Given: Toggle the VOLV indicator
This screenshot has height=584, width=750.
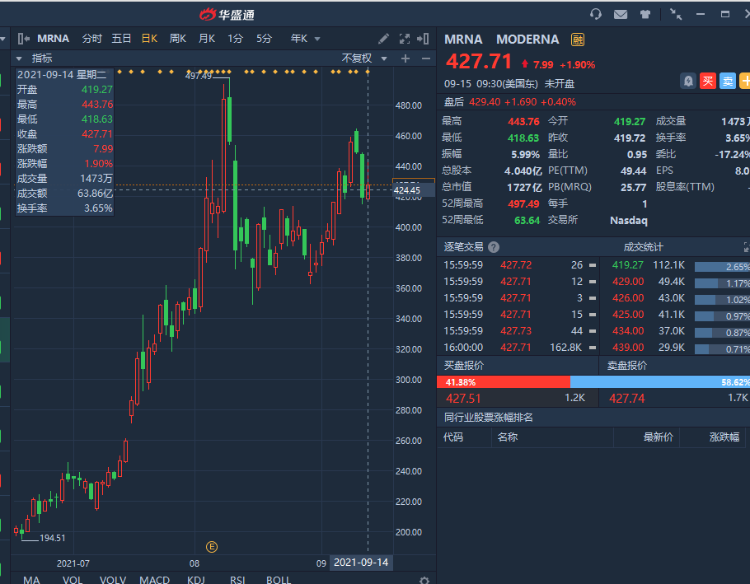Looking at the screenshot, I should [x=113, y=580].
